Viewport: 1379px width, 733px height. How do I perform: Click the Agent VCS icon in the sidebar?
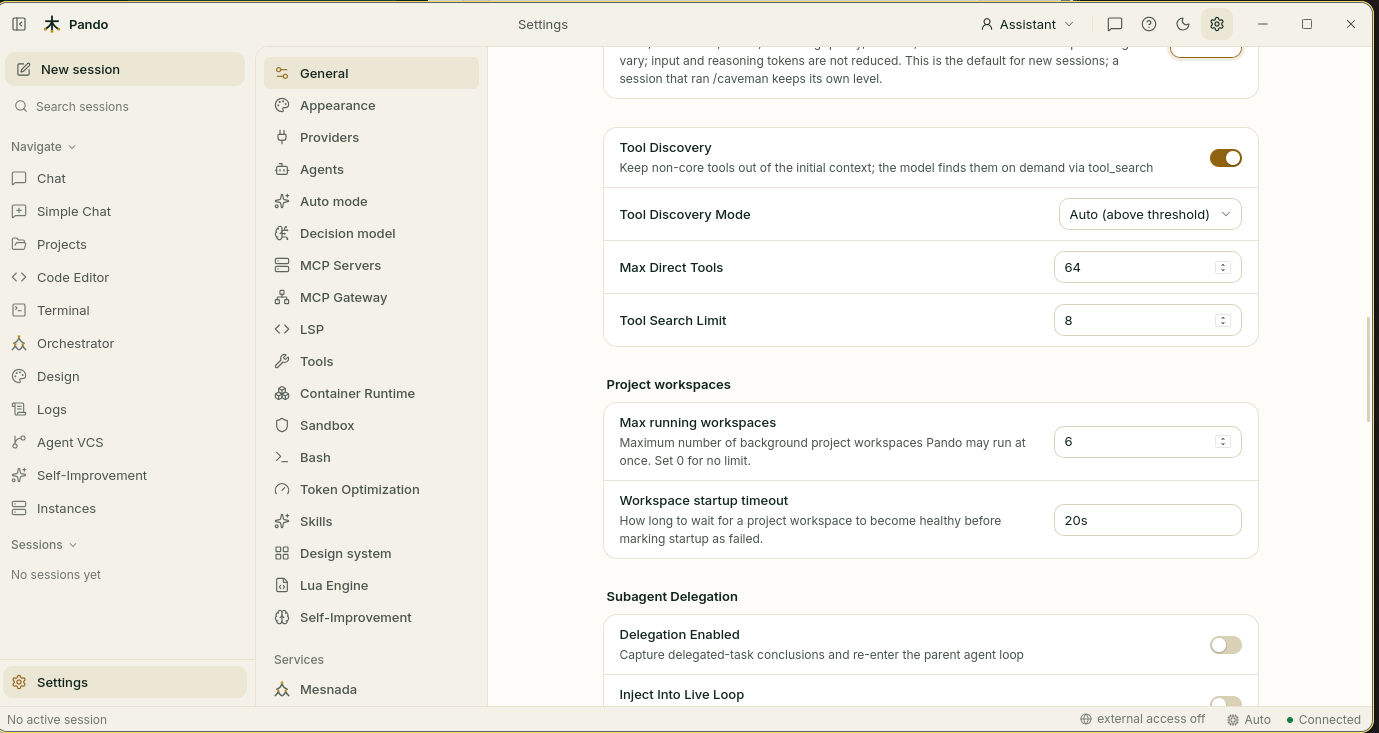tap(19, 442)
